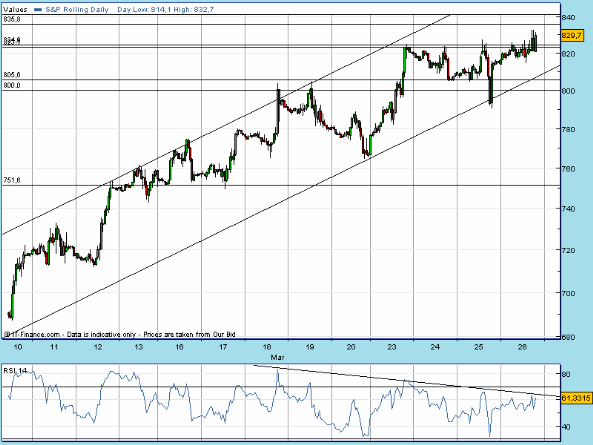Click date label 26 on the time axis
Image resolution: width=593 pixels, height=445 pixels.
point(522,347)
